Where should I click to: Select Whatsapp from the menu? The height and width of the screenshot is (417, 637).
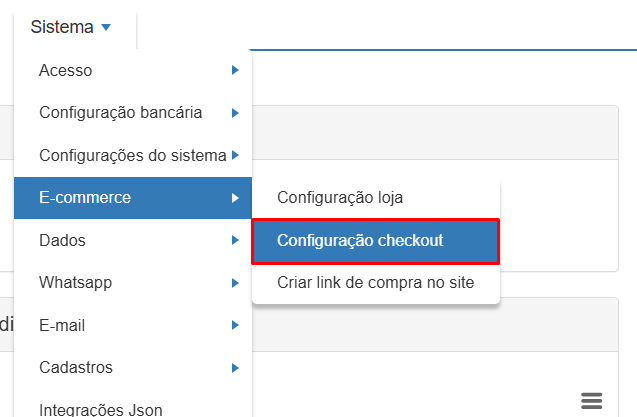75,282
